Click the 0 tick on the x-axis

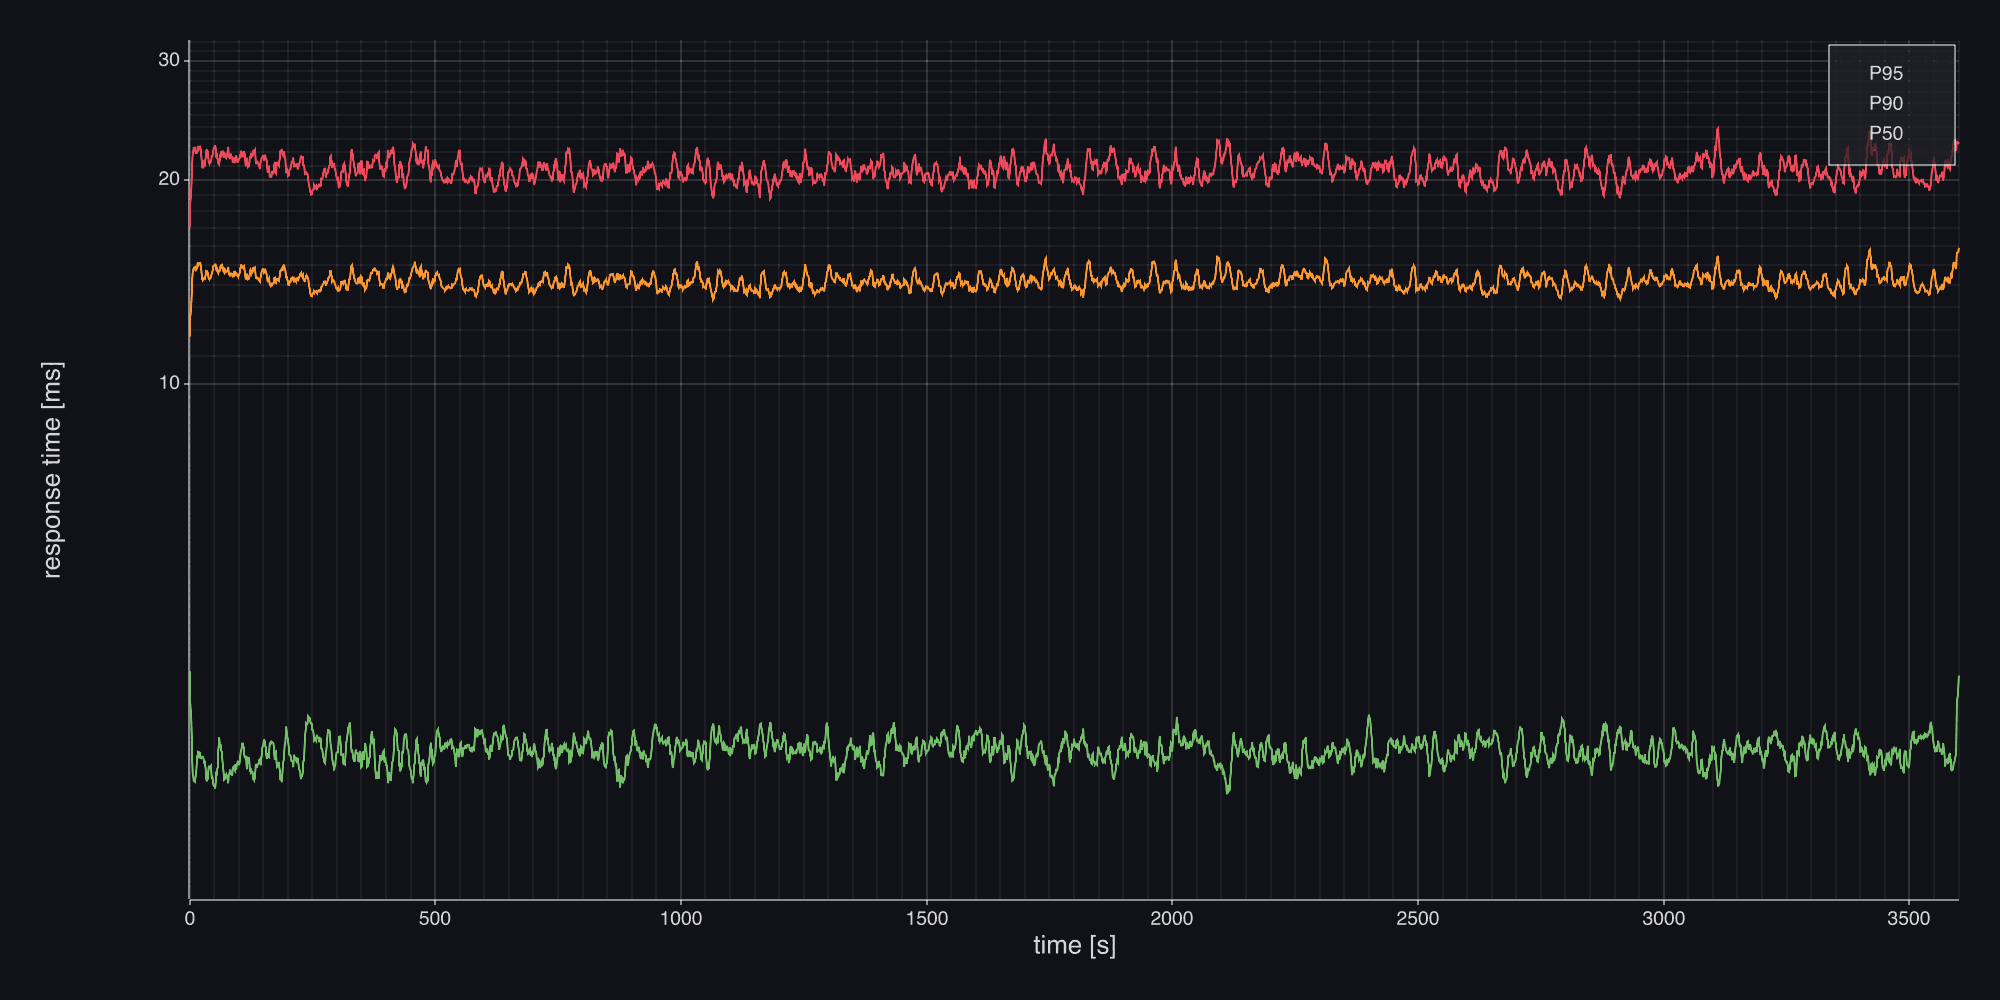(x=190, y=919)
